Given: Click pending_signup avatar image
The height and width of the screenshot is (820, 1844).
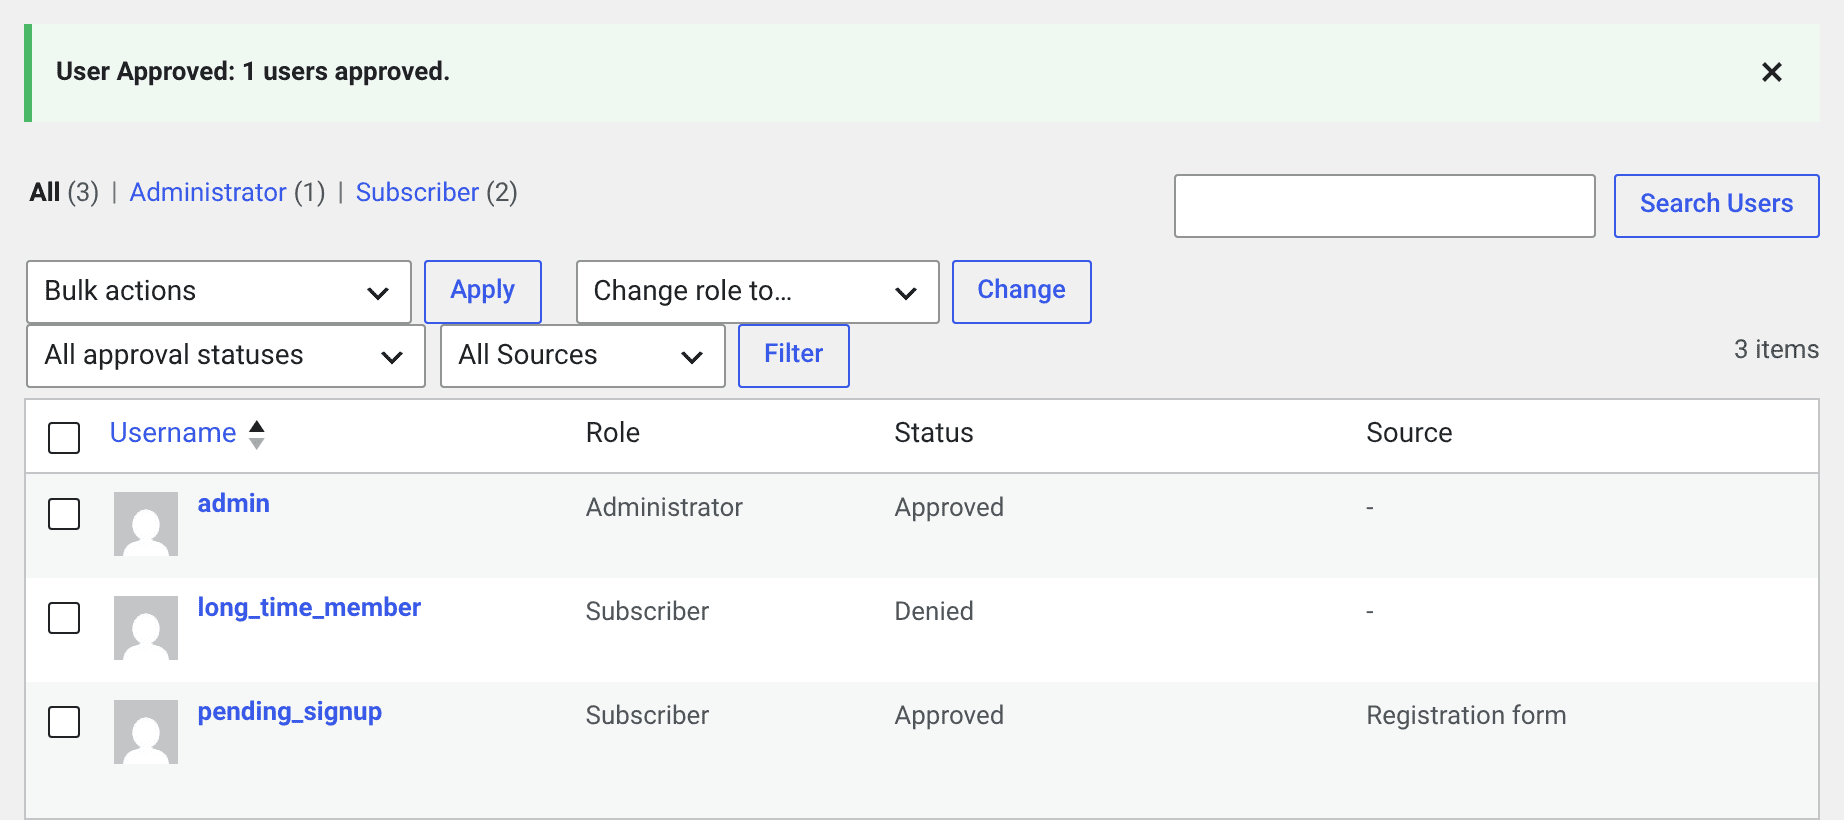Looking at the screenshot, I should [x=146, y=732].
